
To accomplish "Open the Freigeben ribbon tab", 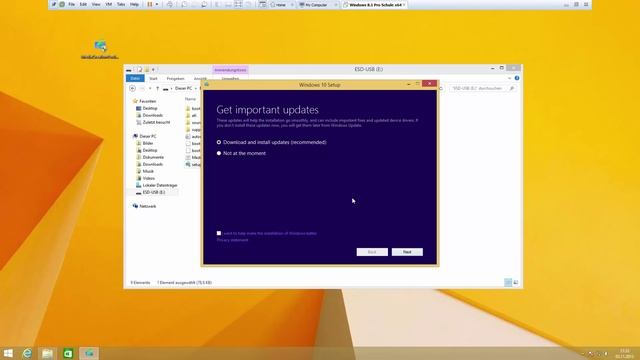I will [176, 78].
